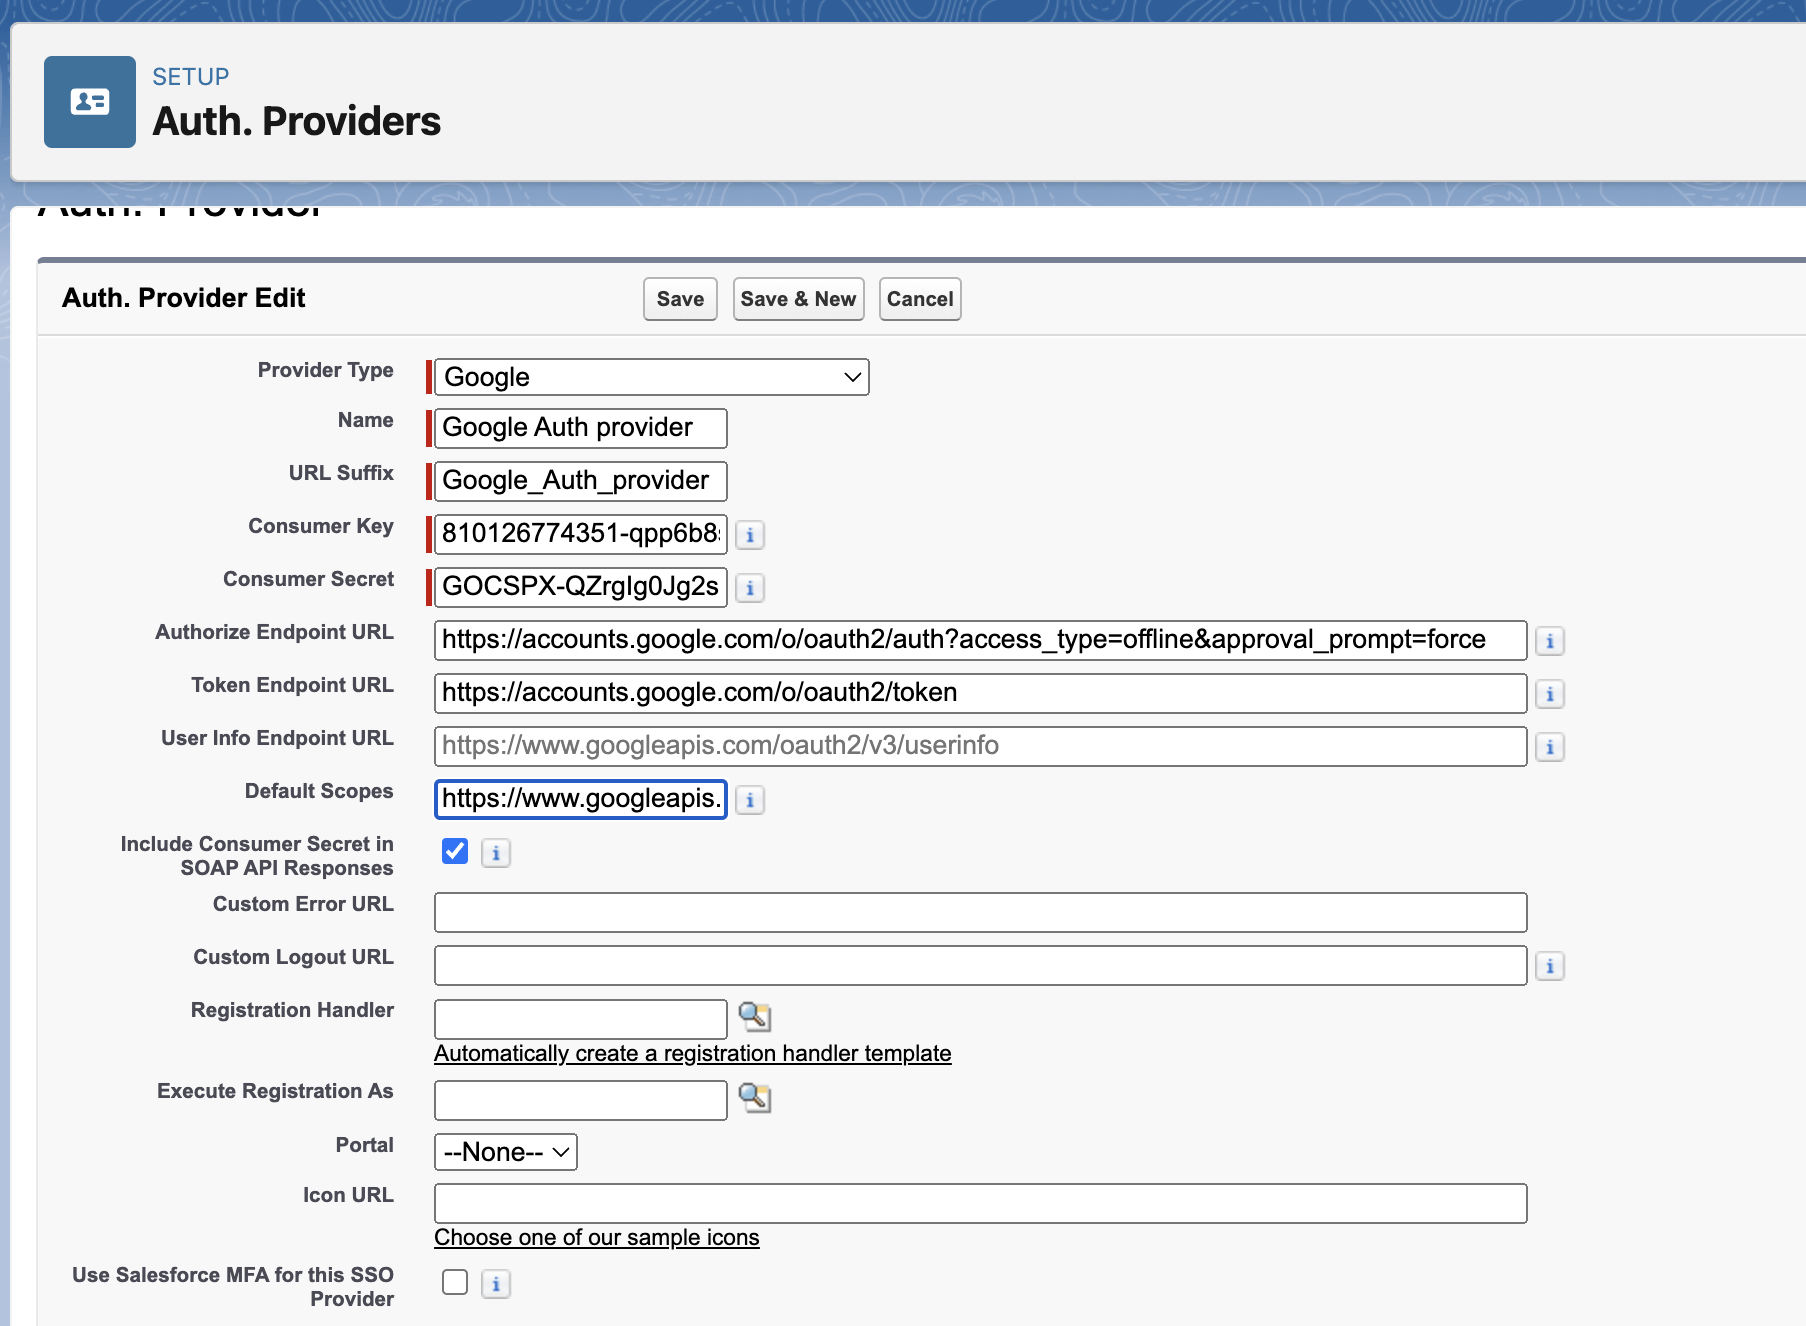
Task: Click the Default Scopes info icon
Action: pos(750,800)
